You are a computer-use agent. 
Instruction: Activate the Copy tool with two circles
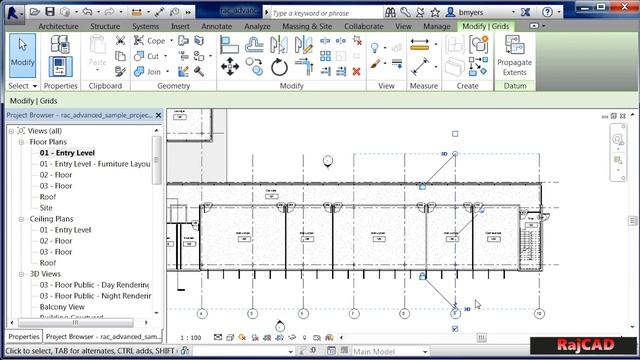coord(254,67)
